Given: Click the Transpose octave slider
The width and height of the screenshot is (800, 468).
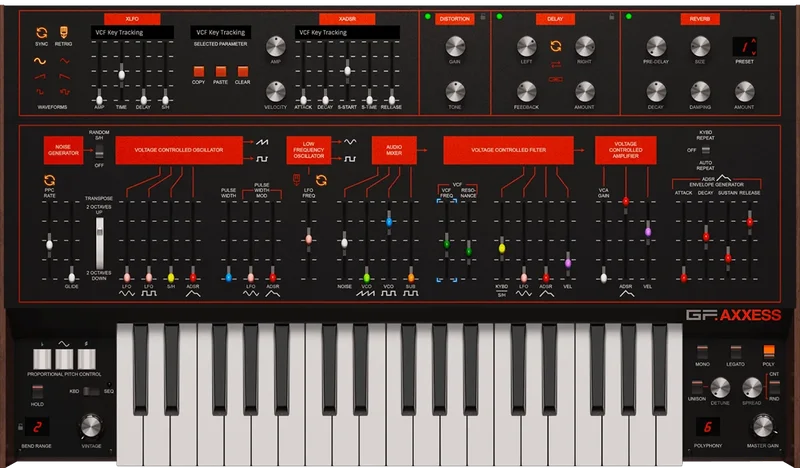Looking at the screenshot, I should [x=99, y=243].
